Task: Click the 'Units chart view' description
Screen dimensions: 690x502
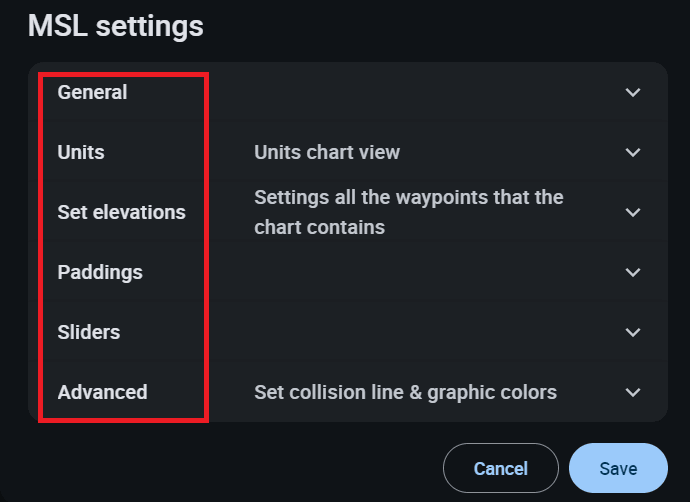Action: (x=327, y=152)
